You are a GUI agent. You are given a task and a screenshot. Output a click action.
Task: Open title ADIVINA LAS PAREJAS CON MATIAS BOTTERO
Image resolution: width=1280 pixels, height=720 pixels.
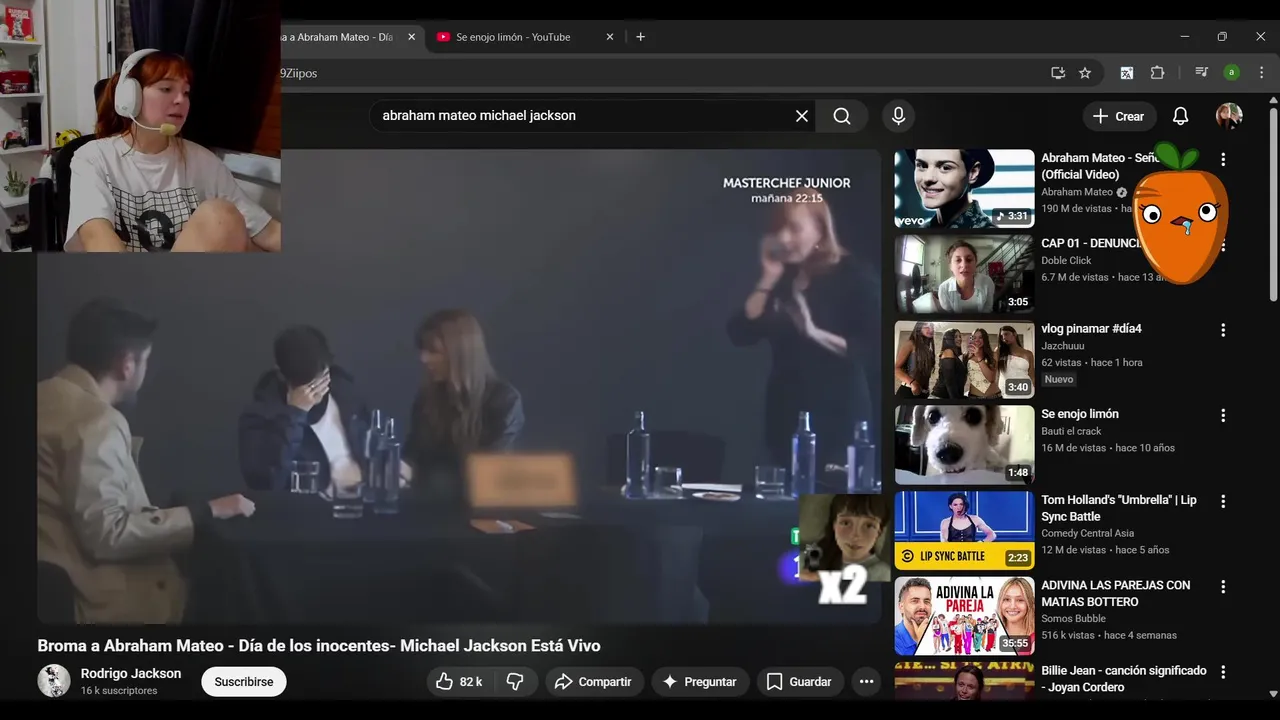pos(1116,593)
